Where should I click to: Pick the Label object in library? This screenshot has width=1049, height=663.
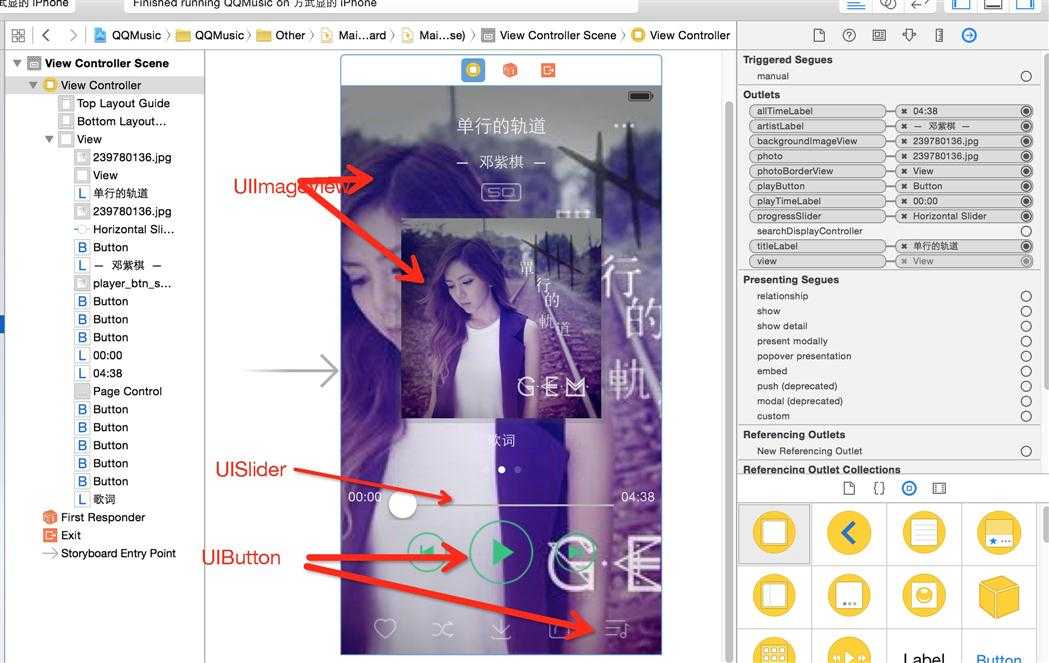[x=924, y=656]
